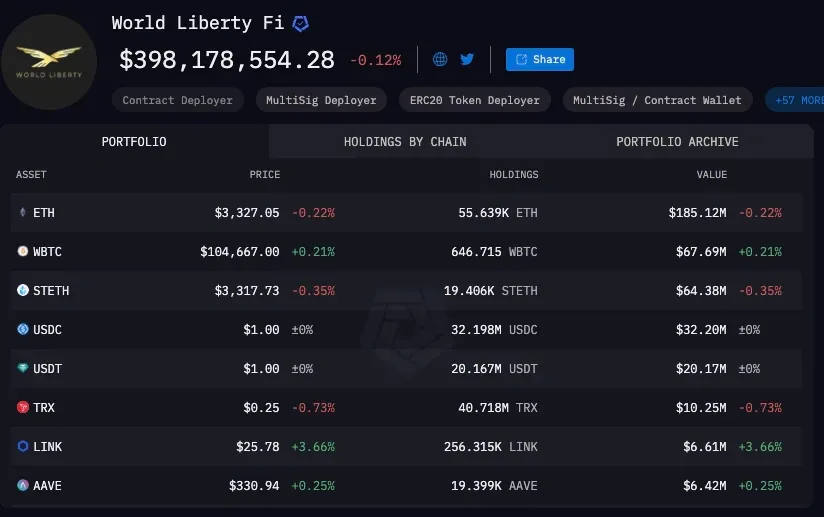This screenshot has width=824, height=517.
Task: Click the USDT token icon
Action: pyautogui.click(x=23, y=368)
